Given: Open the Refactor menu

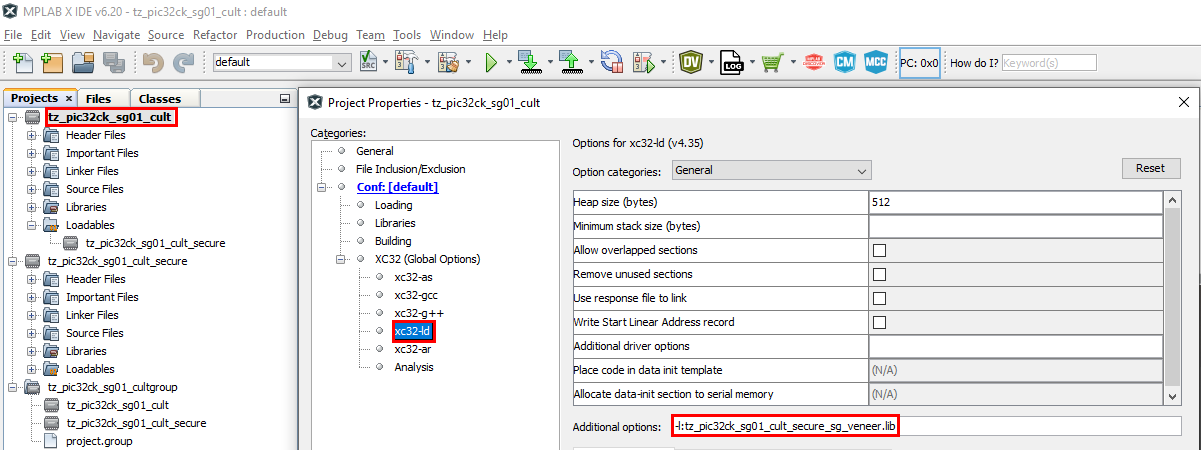Looking at the screenshot, I should click(x=215, y=34).
